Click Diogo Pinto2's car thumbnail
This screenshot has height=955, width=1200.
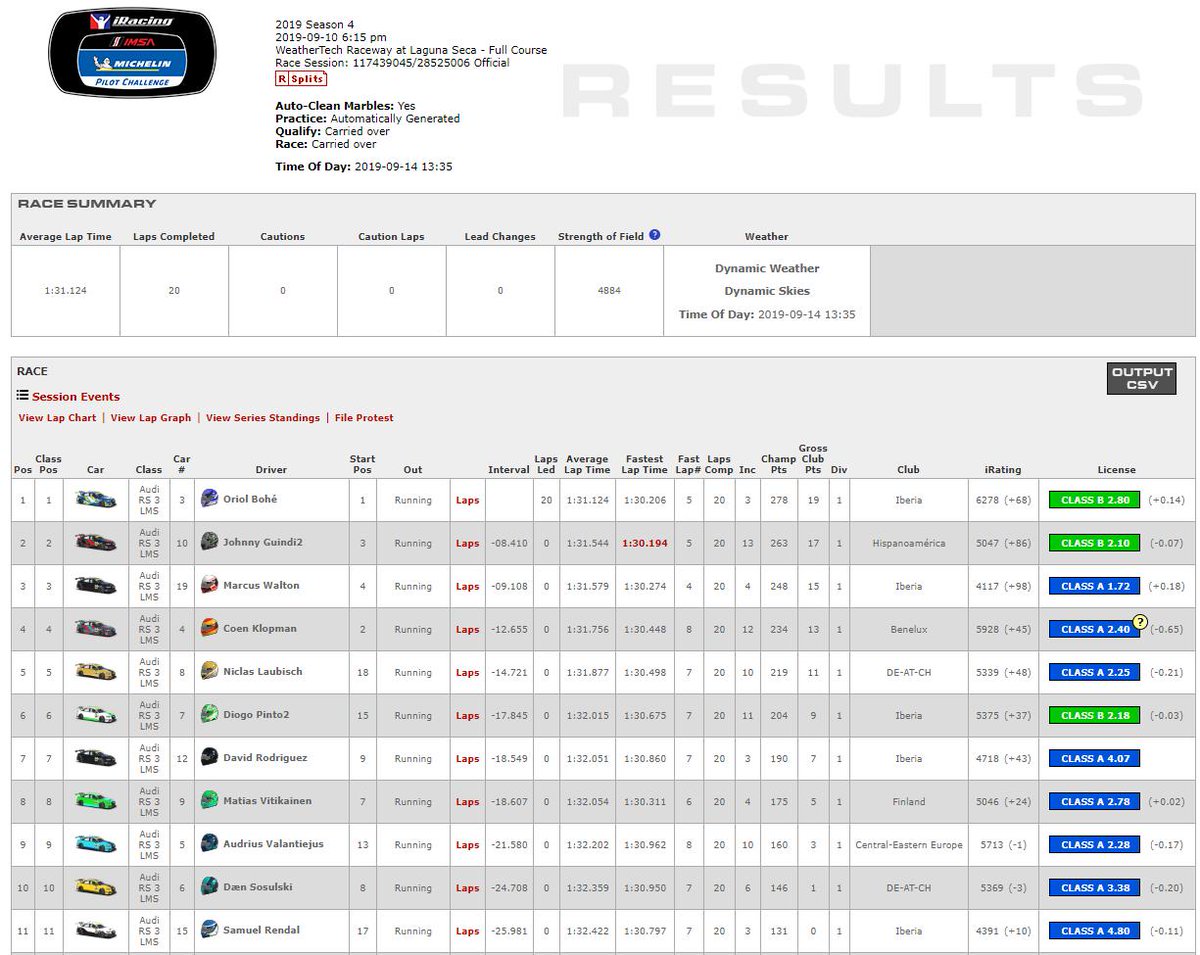96,714
